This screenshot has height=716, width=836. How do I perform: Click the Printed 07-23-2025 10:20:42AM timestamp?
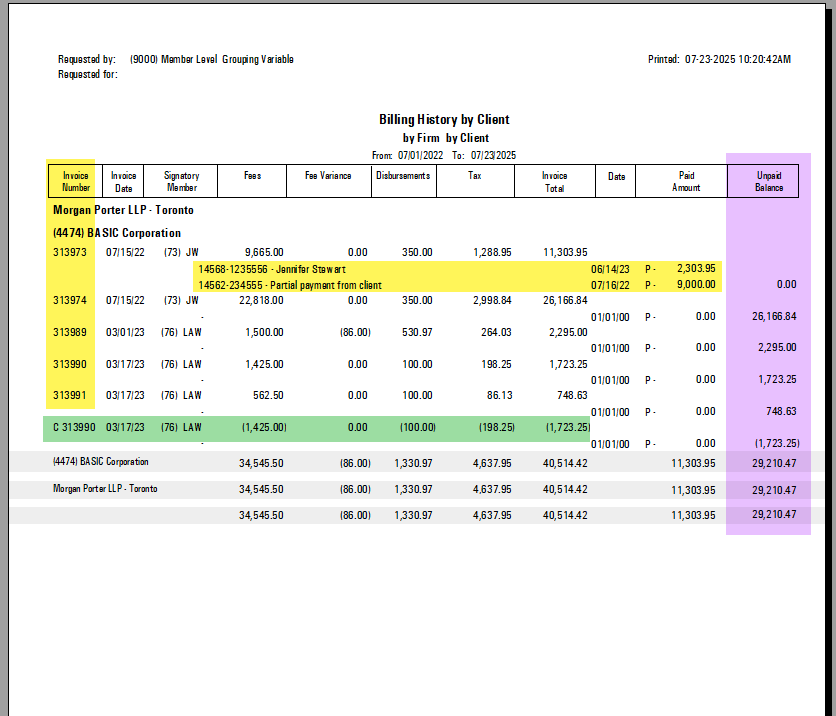719,59
